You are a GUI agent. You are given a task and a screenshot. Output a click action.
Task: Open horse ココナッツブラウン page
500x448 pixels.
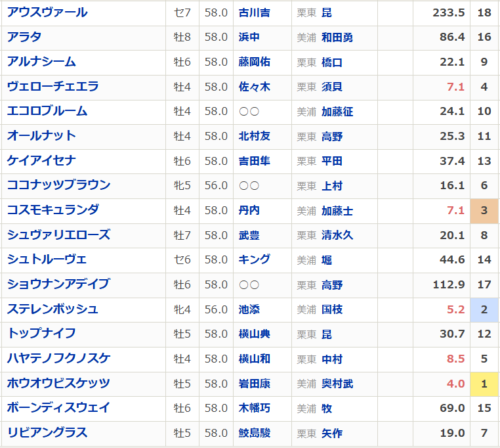point(59,185)
